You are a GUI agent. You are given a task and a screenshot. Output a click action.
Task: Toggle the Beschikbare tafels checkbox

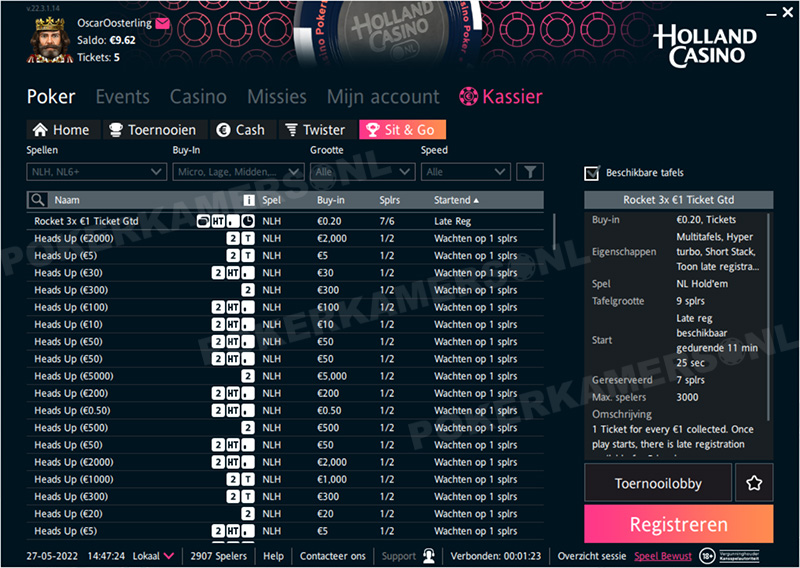click(591, 173)
